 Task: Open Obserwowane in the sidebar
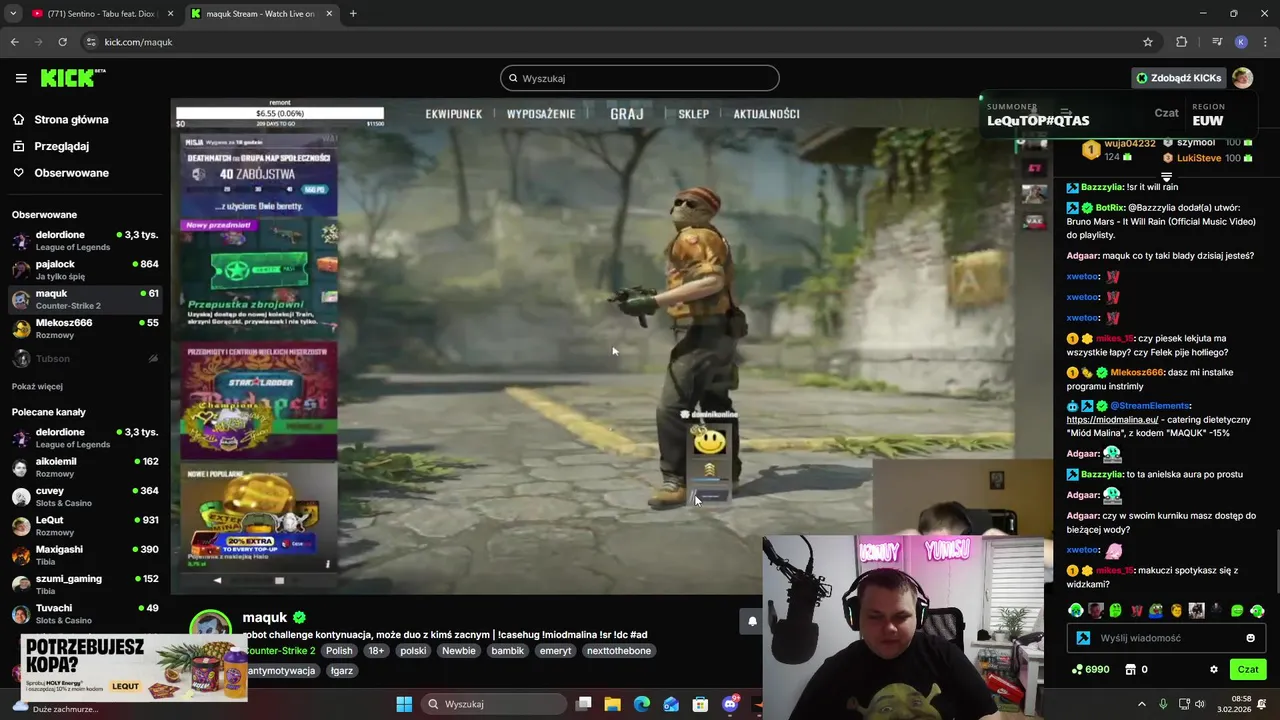(x=71, y=173)
